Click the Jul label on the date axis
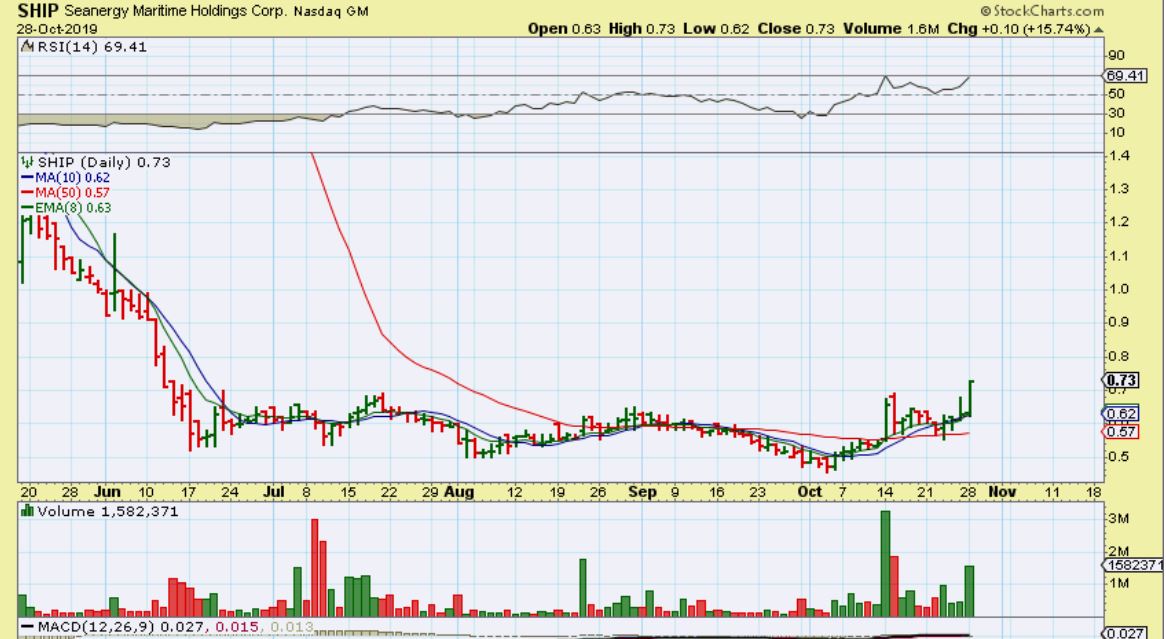The height and width of the screenshot is (639, 1166). 274,492
